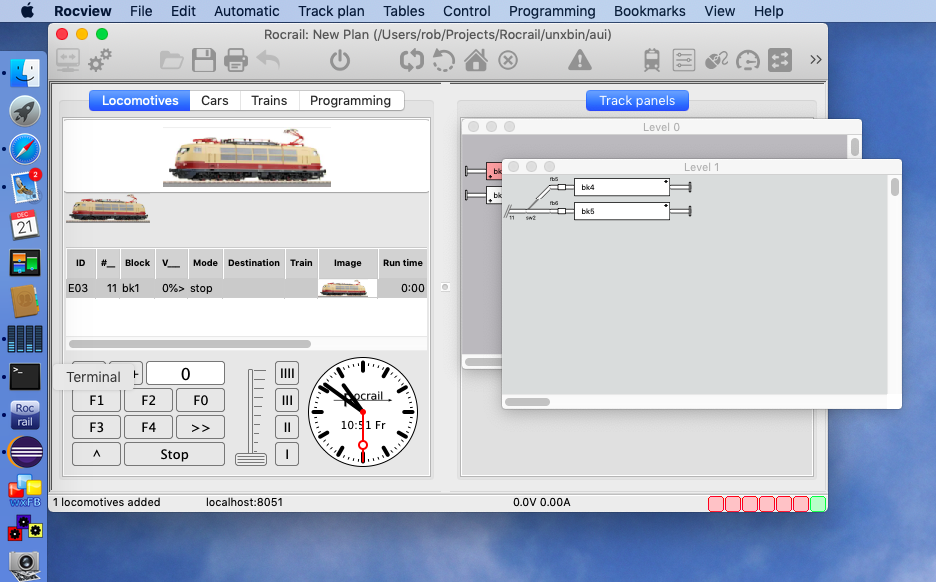Click the open folder toolbar icon
Viewport: 936px width, 582px height.
[x=172, y=61]
